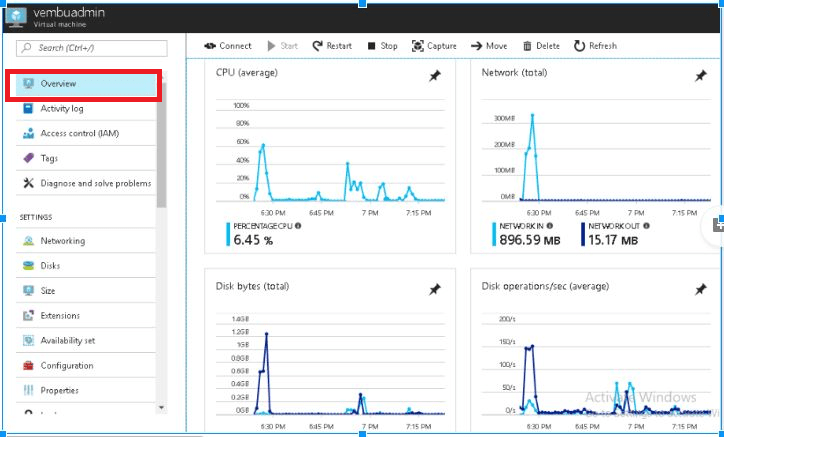819x460 pixels.
Task: Select Overview in the sidebar
Action: pos(86,84)
